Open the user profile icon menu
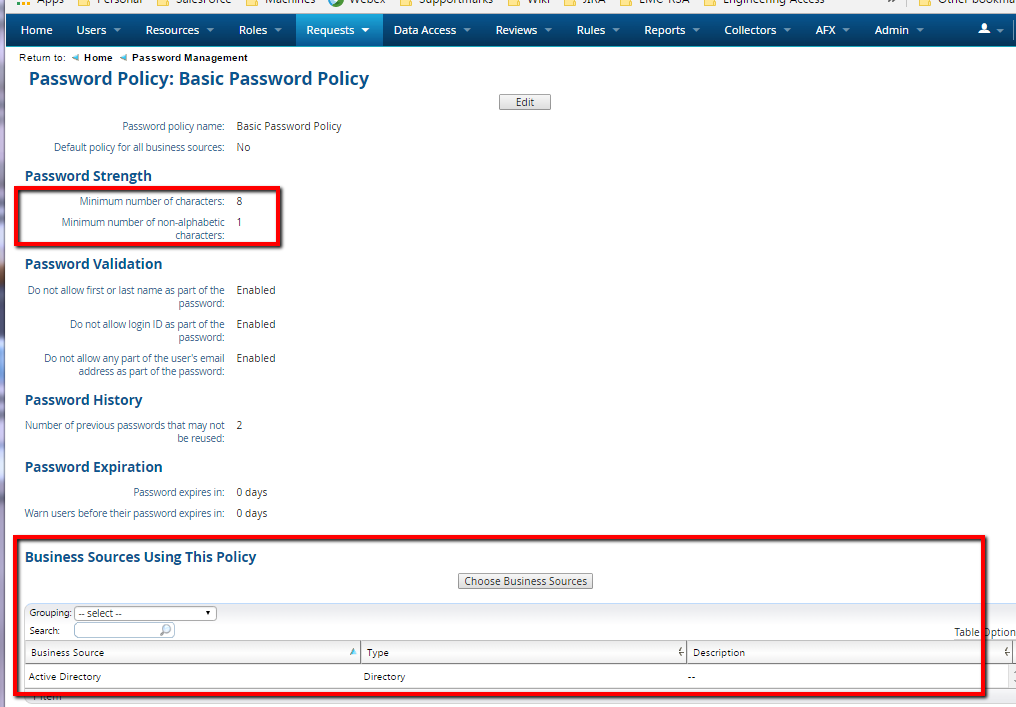Screen dimensions: 1016x707 (x=989, y=30)
